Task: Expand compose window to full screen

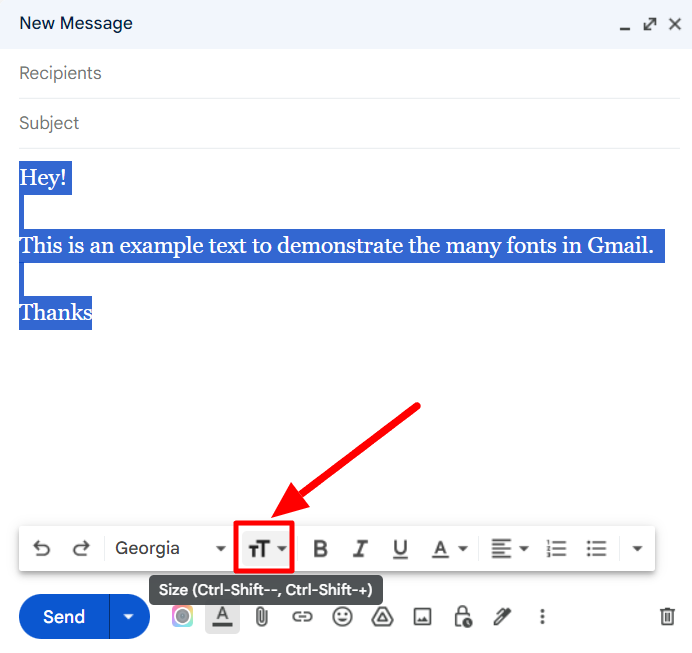Action: coord(650,24)
